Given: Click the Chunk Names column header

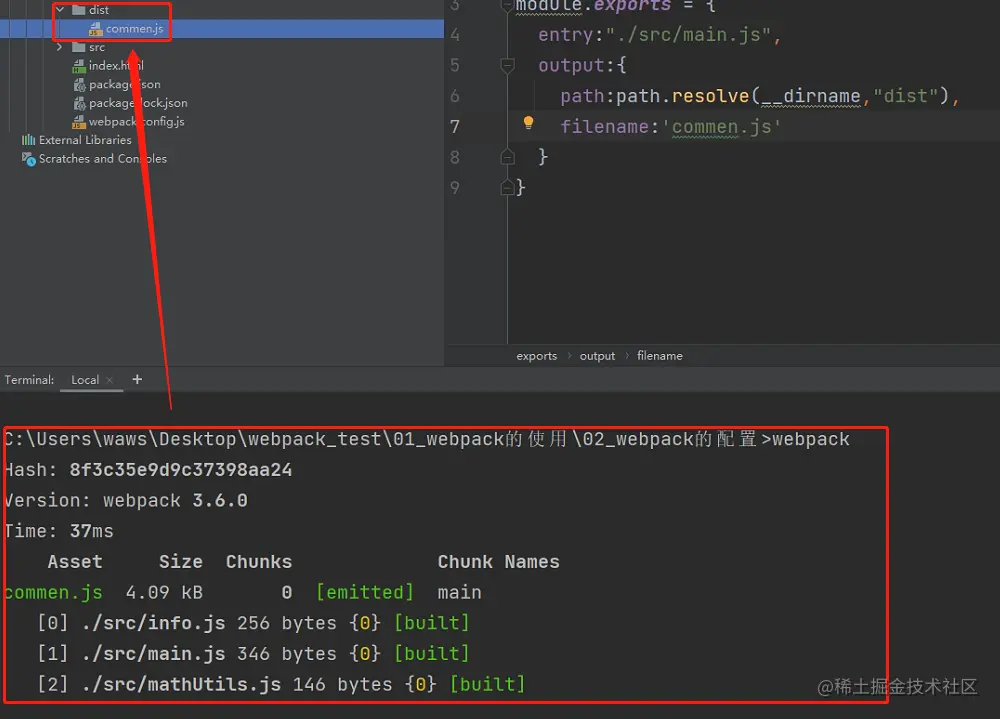Looking at the screenshot, I should click(499, 562).
